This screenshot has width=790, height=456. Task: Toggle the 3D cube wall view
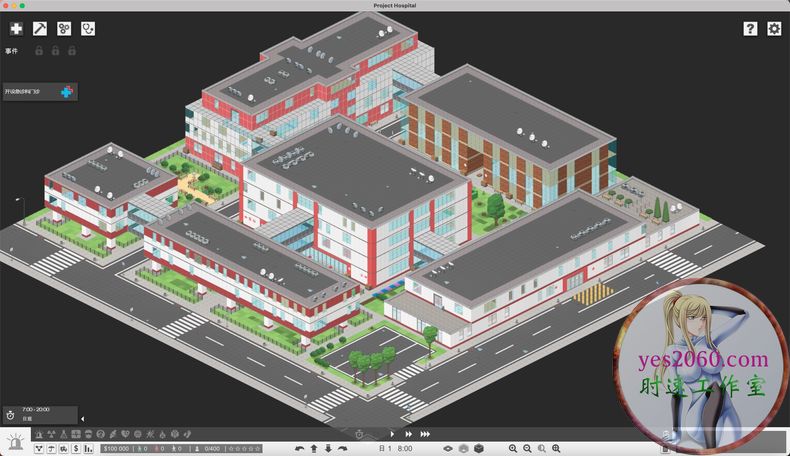point(479,448)
